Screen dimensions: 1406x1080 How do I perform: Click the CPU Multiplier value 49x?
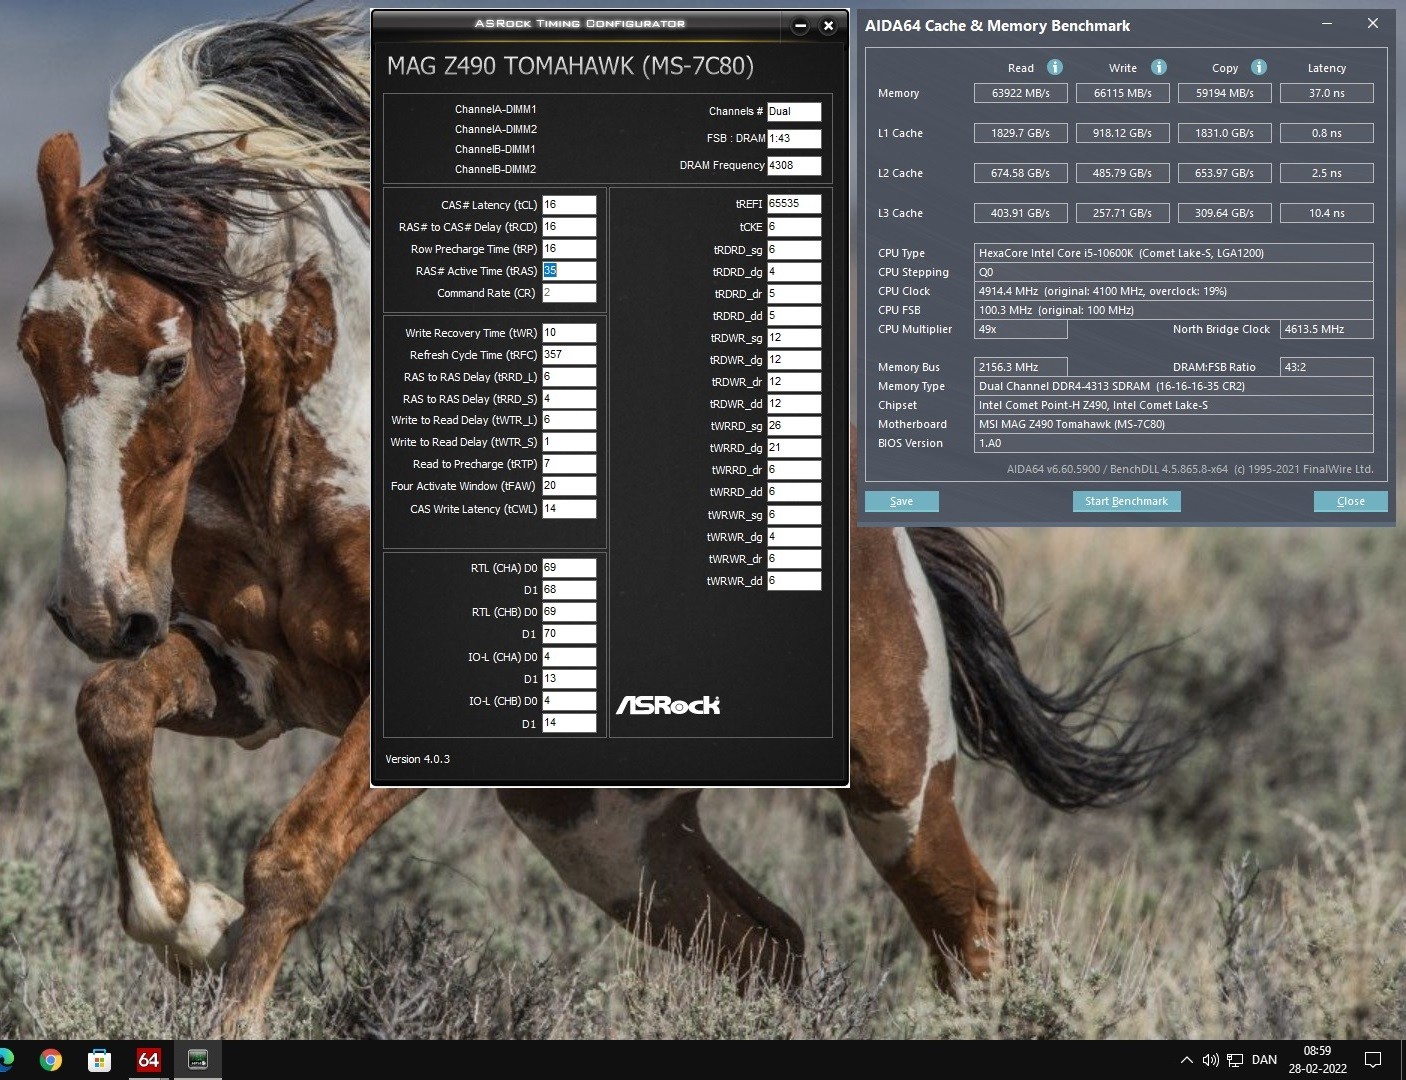click(x=1021, y=329)
